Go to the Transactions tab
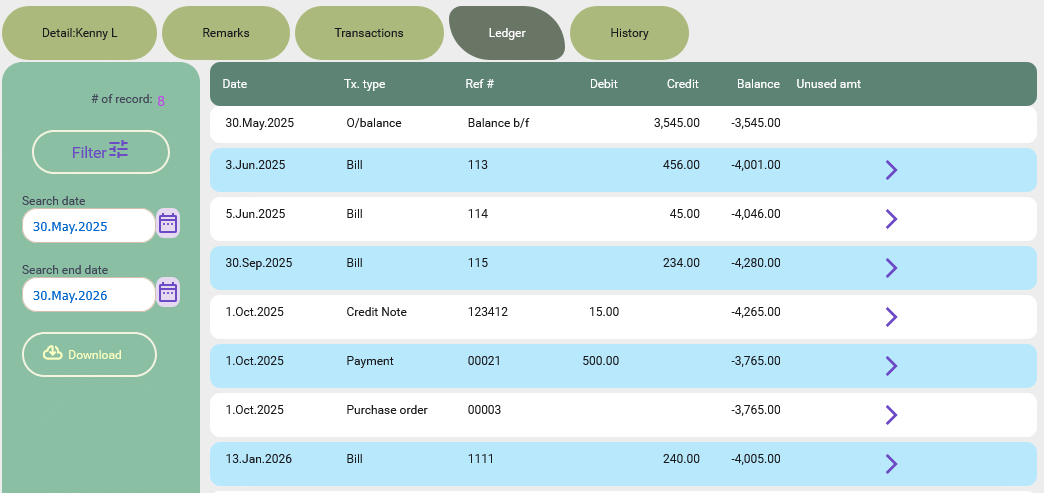The width and height of the screenshot is (1044, 493). [x=369, y=33]
